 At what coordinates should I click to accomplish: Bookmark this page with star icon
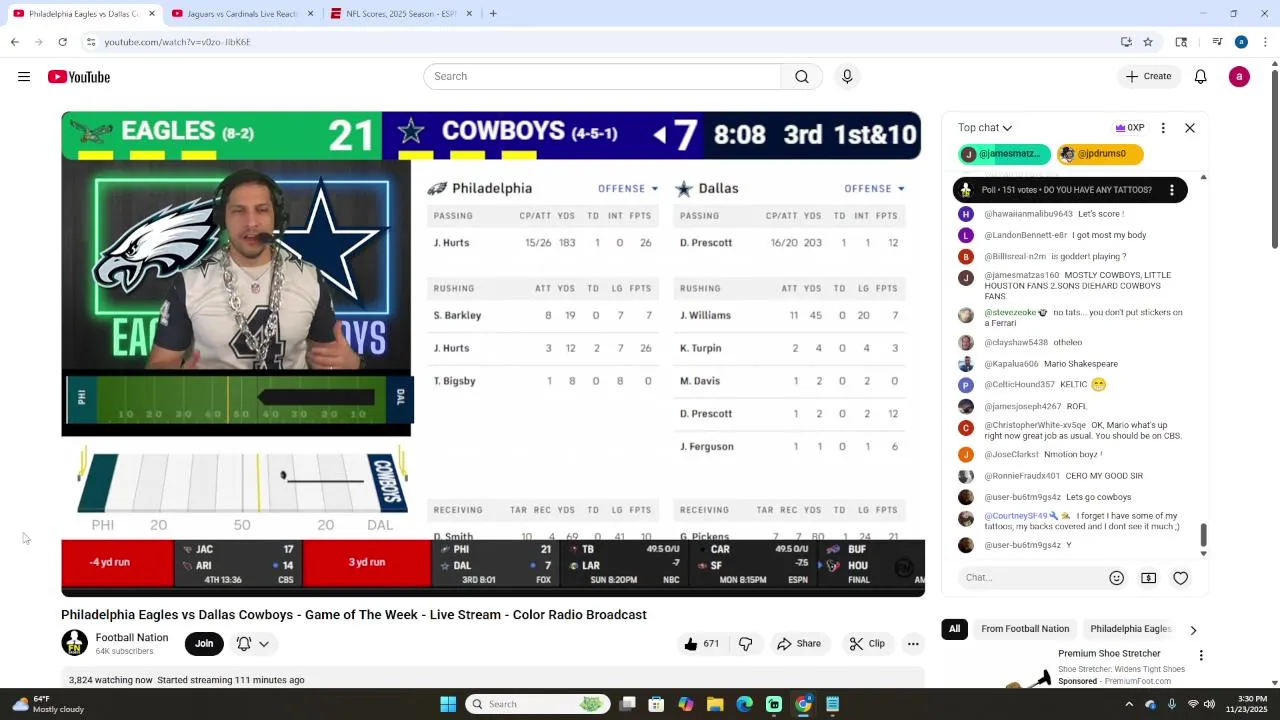(1148, 42)
